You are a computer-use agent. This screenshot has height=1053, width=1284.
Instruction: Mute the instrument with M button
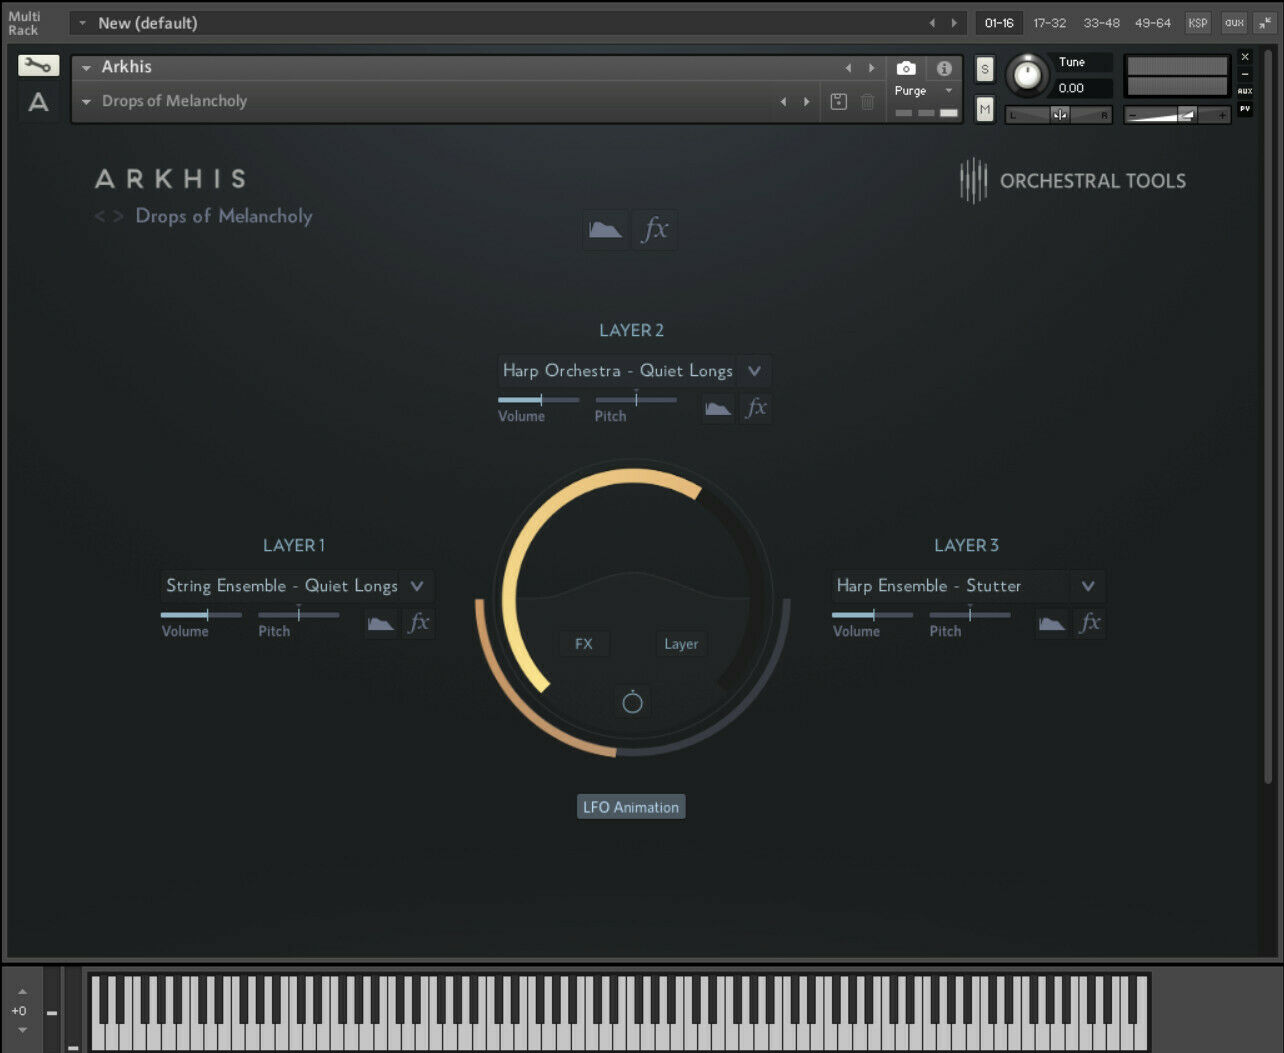[x=985, y=109]
